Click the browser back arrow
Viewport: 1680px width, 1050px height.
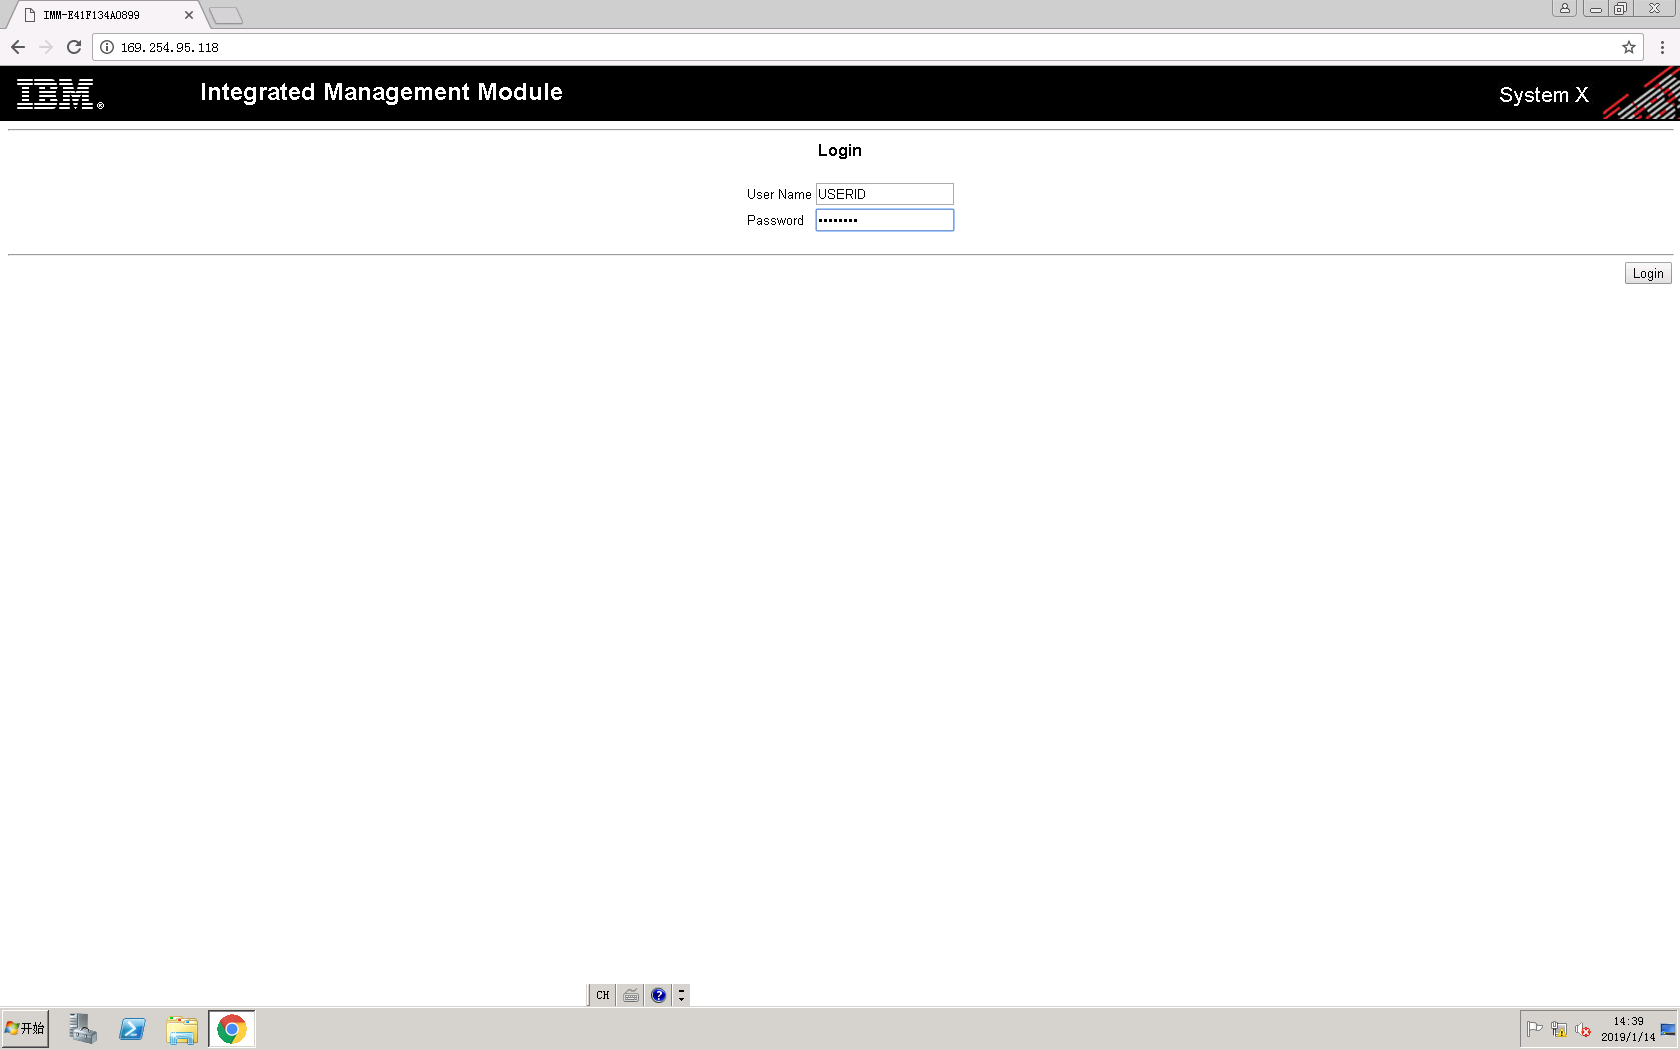(x=17, y=46)
